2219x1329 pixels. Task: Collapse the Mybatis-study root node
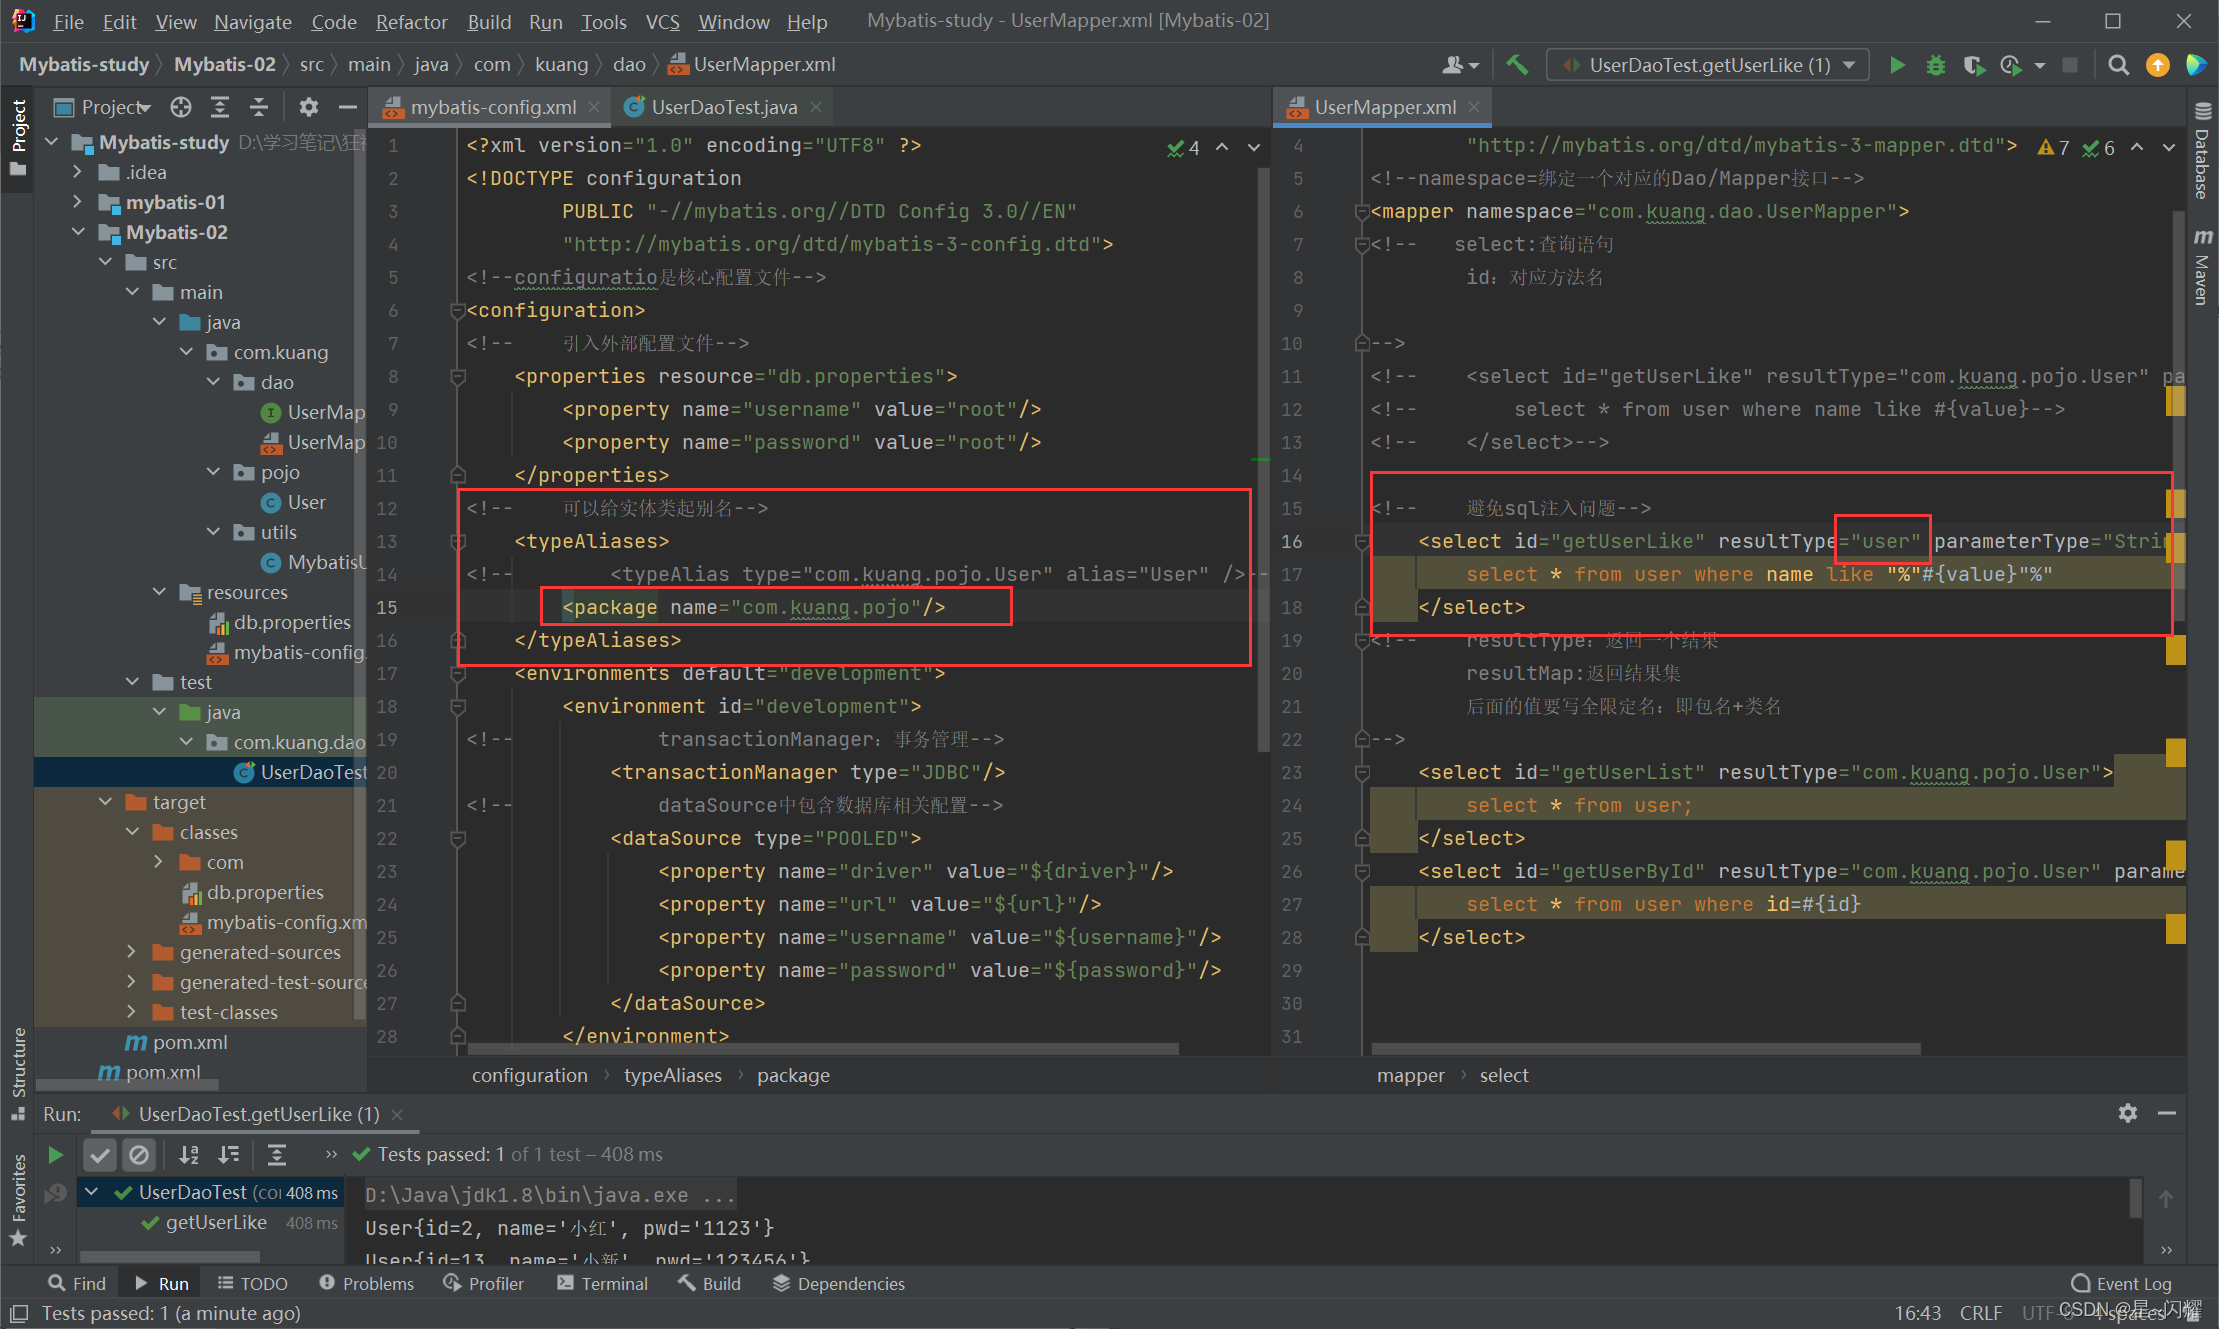pyautogui.click(x=52, y=142)
